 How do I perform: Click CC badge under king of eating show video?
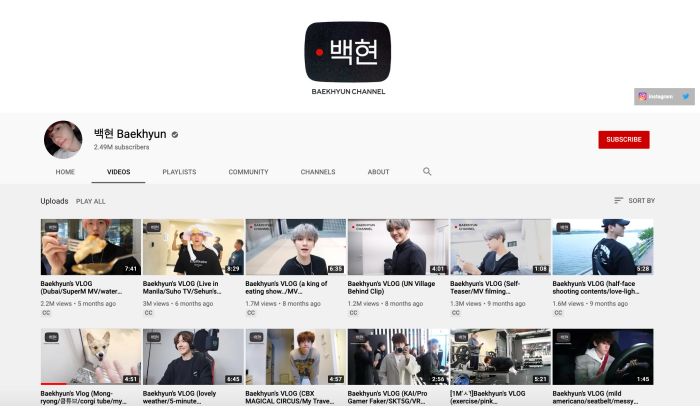[x=251, y=313]
